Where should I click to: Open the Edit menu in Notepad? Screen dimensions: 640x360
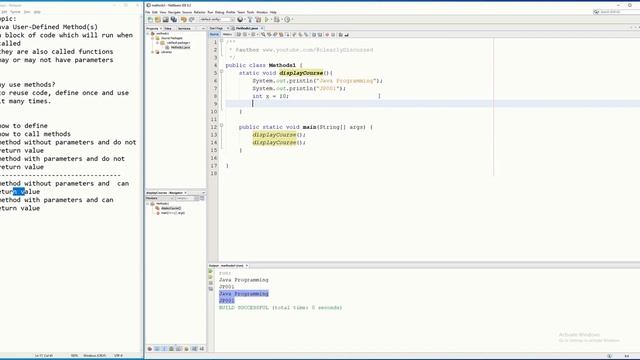pyautogui.click(x=4, y=12)
